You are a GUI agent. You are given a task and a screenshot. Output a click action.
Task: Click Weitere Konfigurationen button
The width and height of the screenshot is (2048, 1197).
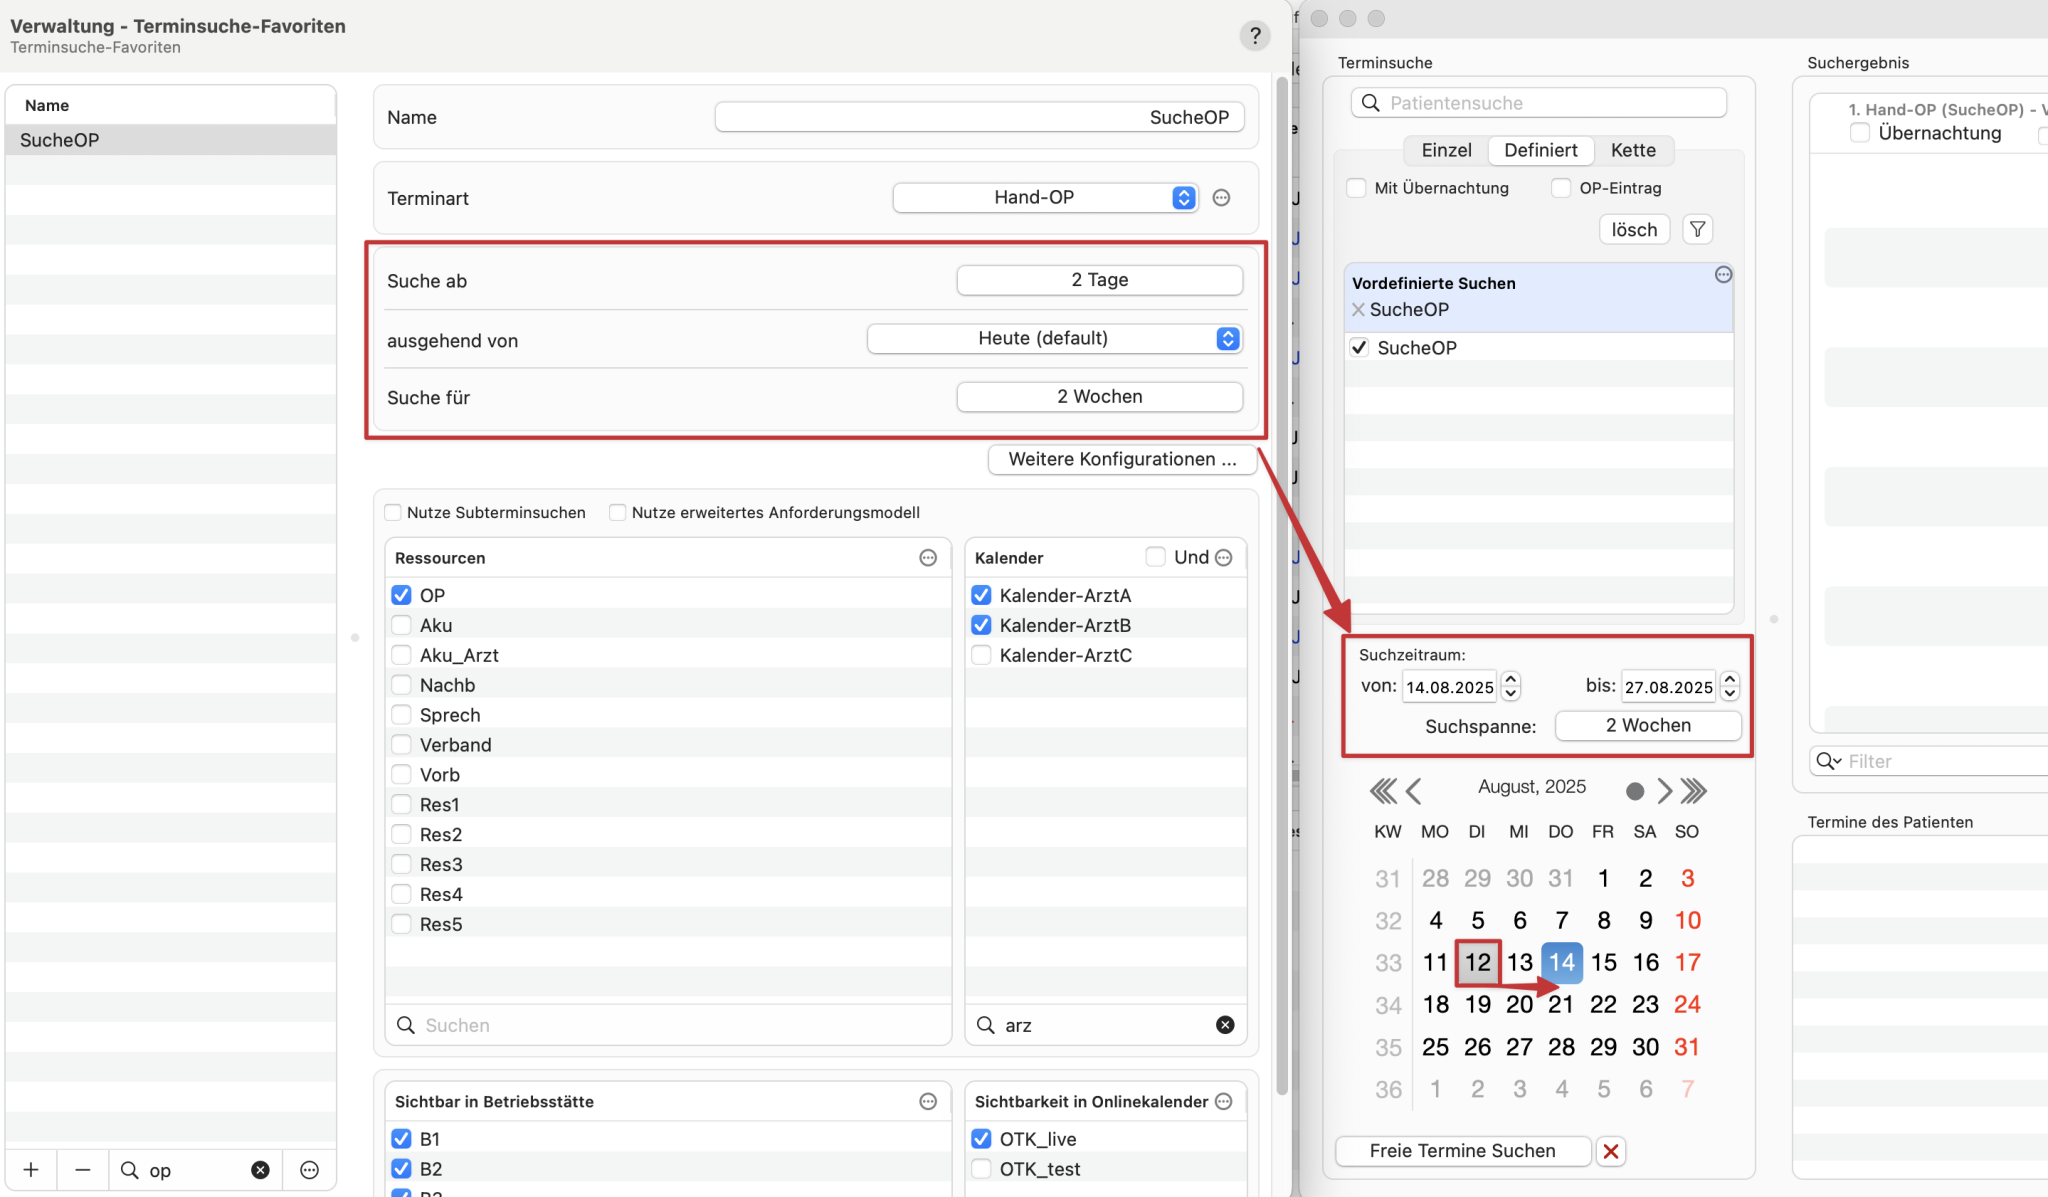1122,459
